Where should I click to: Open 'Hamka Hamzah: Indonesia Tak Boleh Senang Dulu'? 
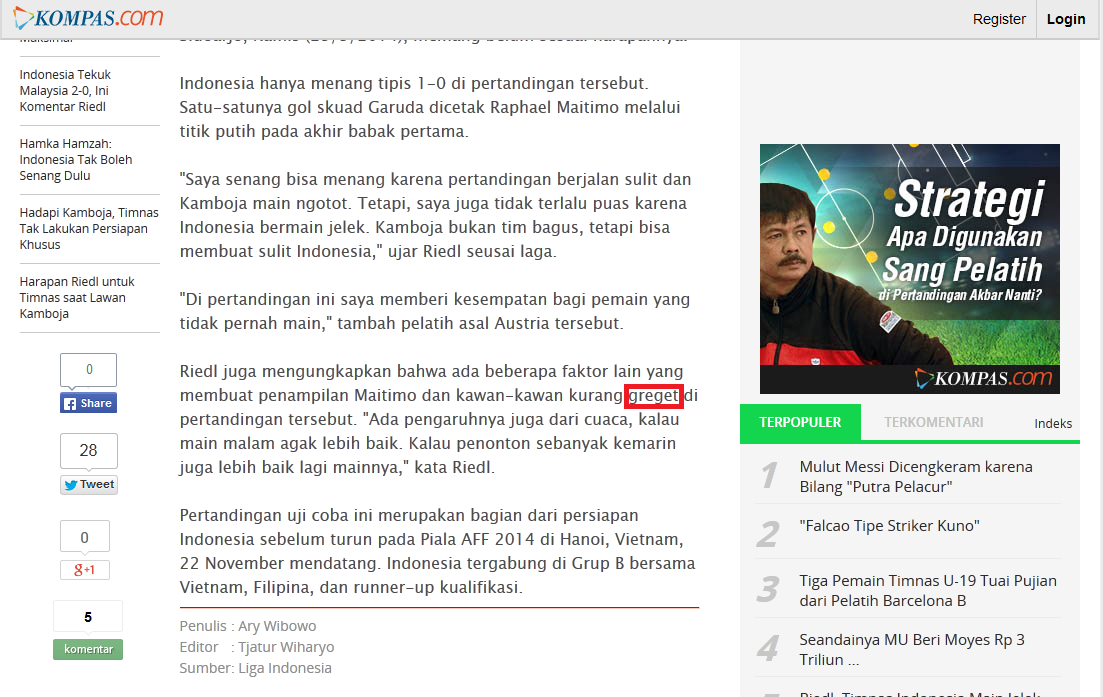click(76, 160)
